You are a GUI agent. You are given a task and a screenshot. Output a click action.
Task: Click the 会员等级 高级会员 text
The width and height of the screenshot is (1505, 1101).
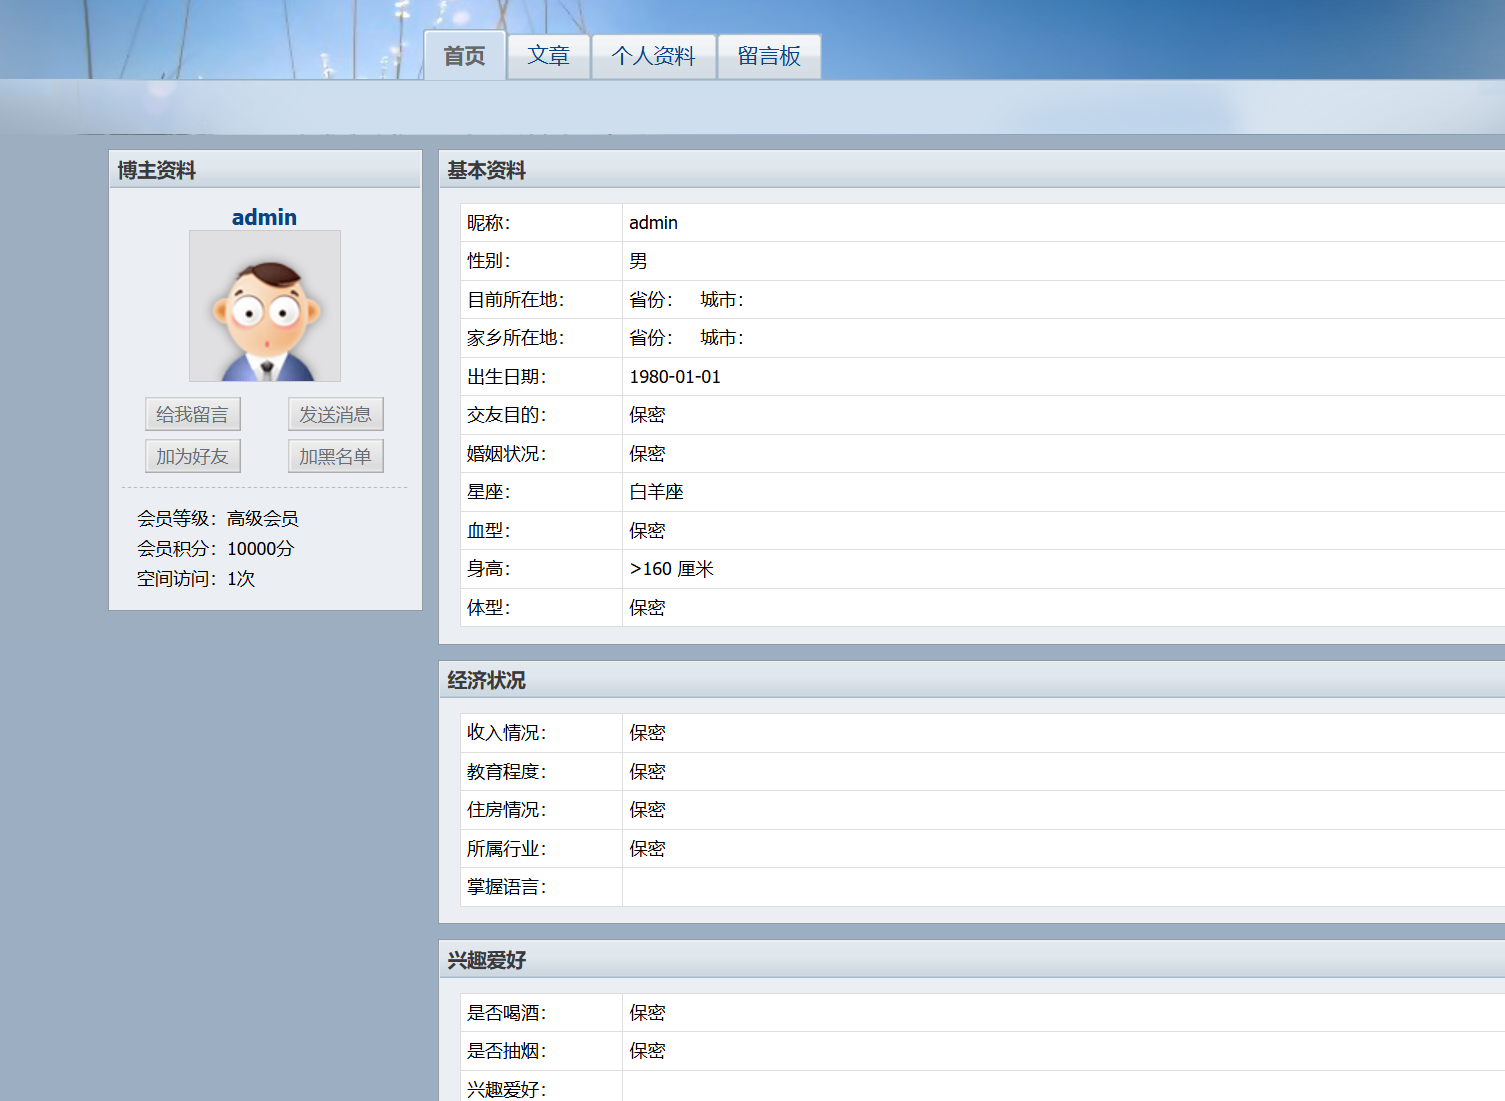click(x=218, y=518)
